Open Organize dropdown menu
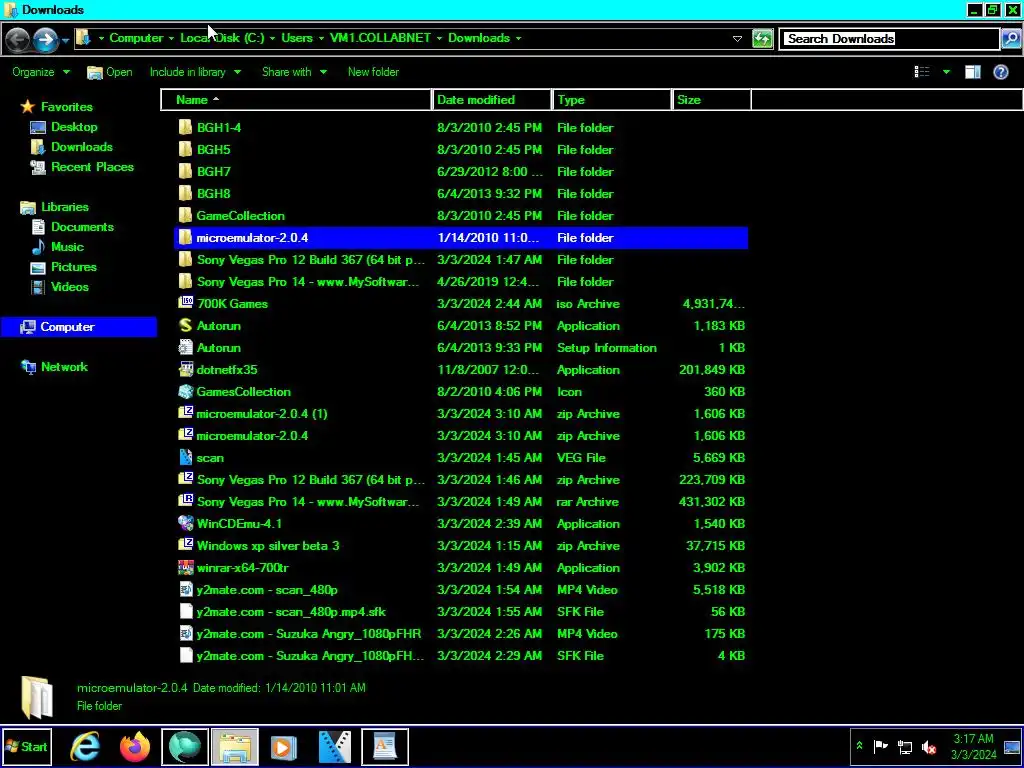The height and width of the screenshot is (768, 1024). pos(40,72)
